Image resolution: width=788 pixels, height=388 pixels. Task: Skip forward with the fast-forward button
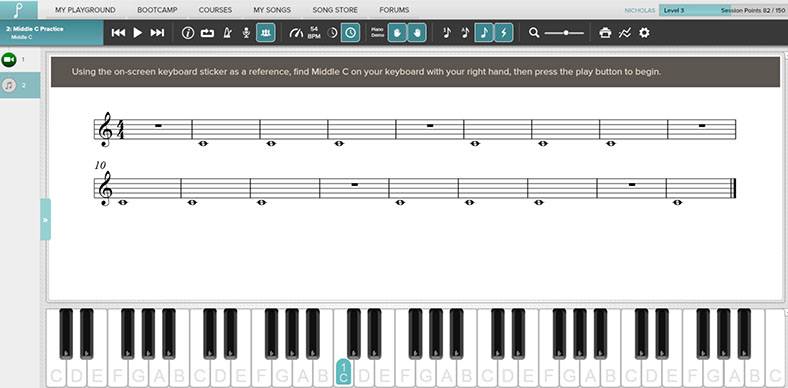coord(157,33)
